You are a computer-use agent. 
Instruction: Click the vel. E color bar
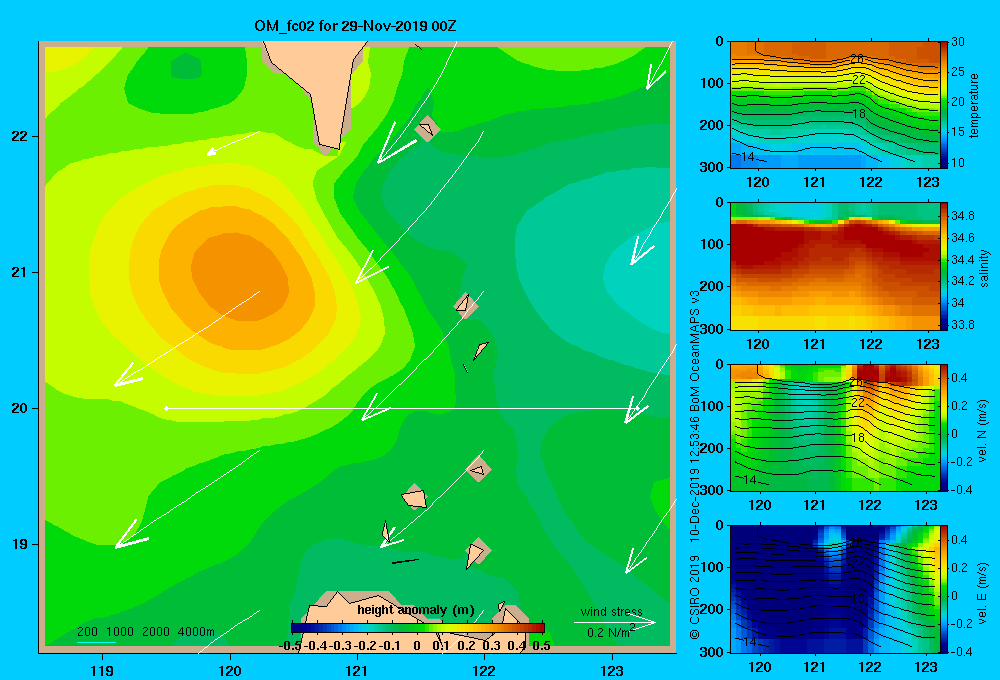click(x=944, y=589)
